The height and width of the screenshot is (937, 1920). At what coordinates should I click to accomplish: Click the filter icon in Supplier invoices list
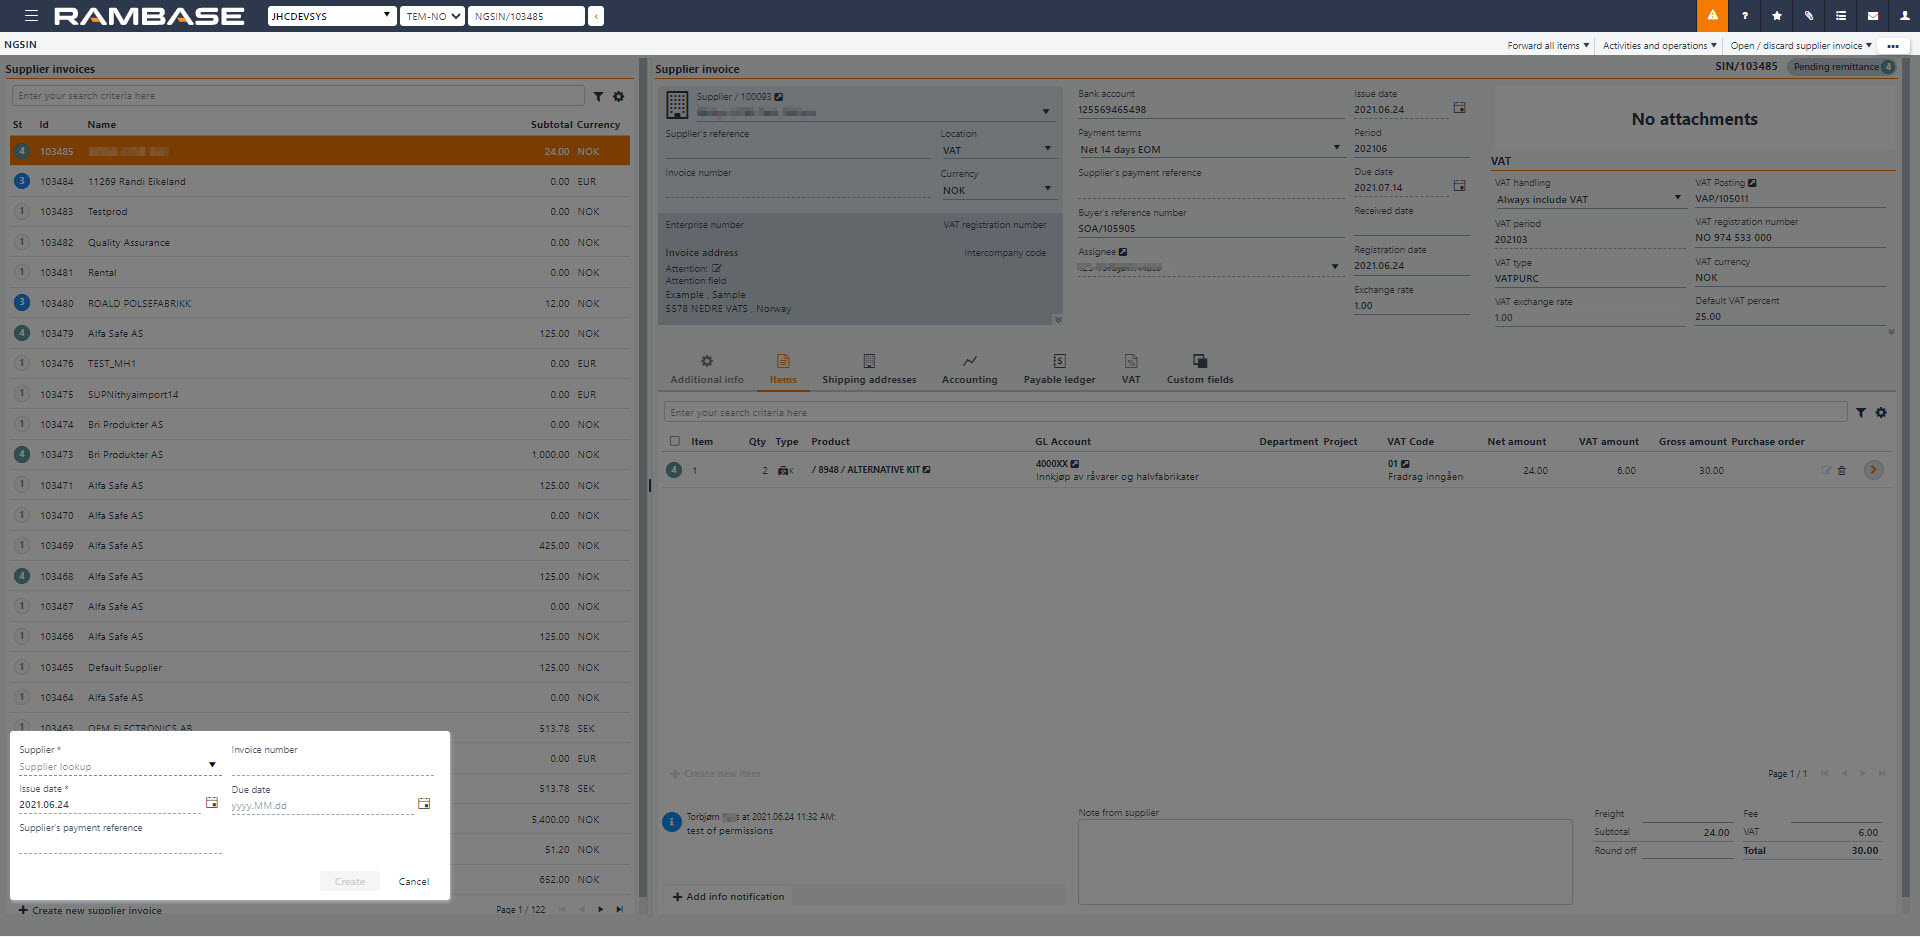tap(598, 97)
